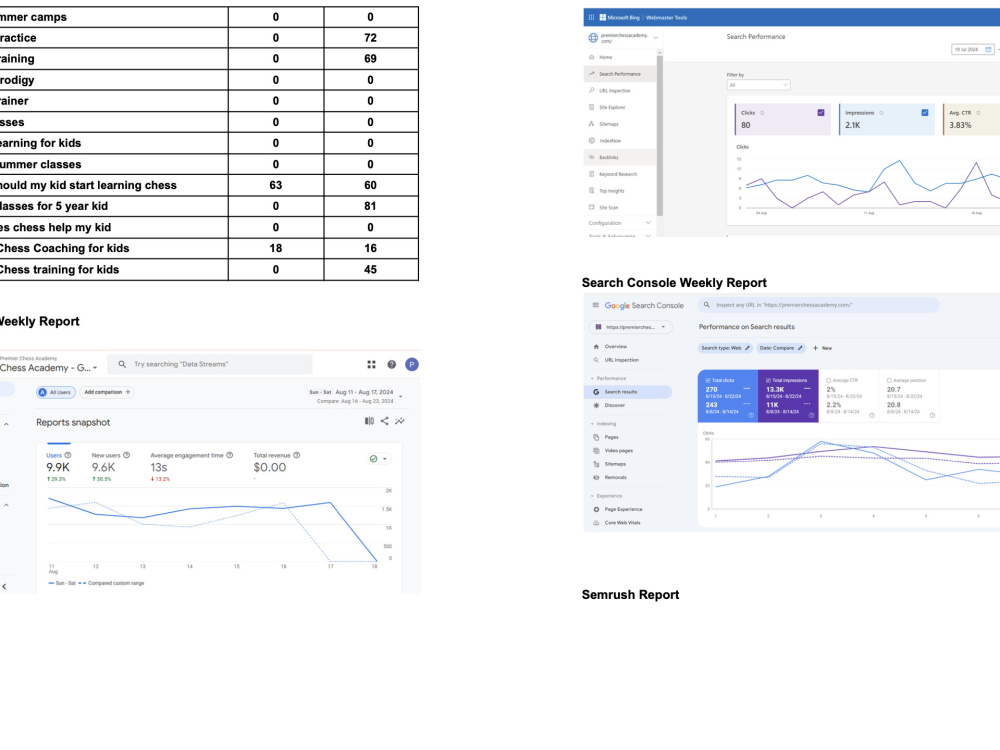The image size is (1000, 750).
Task: Click the Bing URL Inspection magnifier icon
Action: point(592,91)
